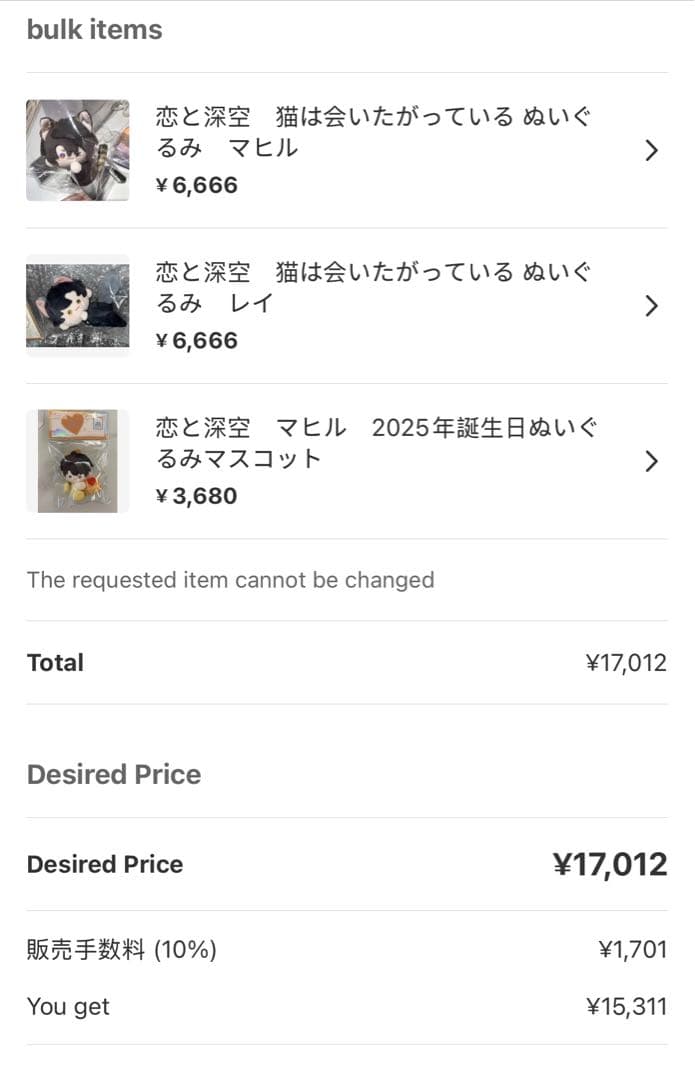Open the 猫は会いたがっている ぬいぐるみ レイ listing title
This screenshot has height=1080, width=695.
click(373, 288)
